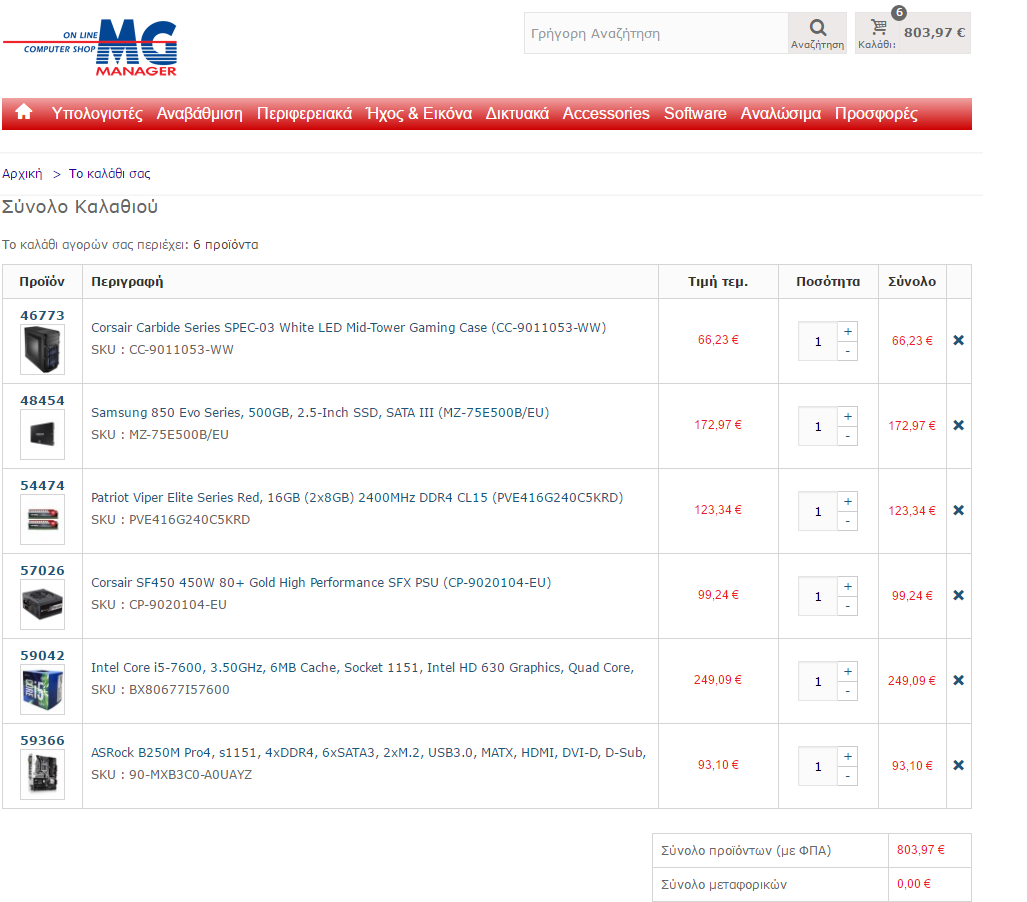Open the Υπολογιστές menu
1027x902 pixels.
97,113
